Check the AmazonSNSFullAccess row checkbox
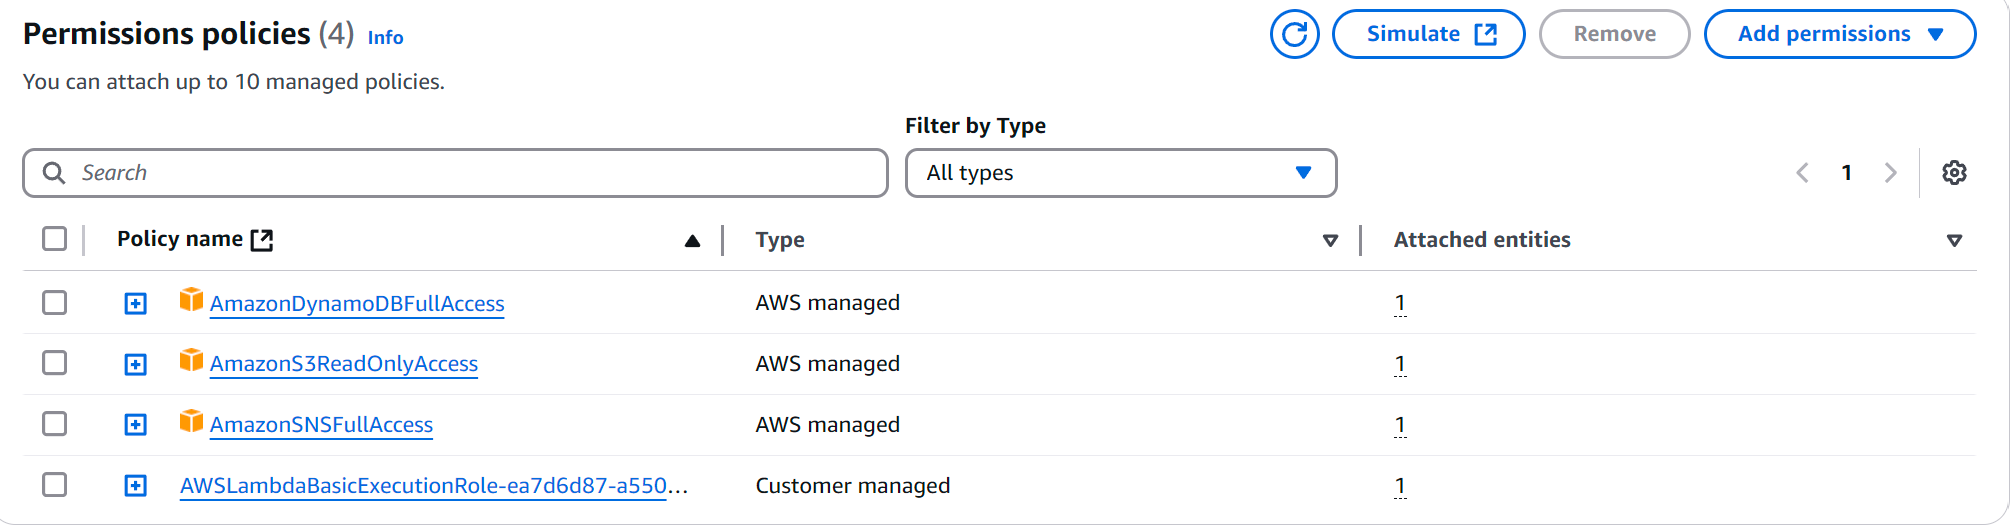 coord(55,424)
